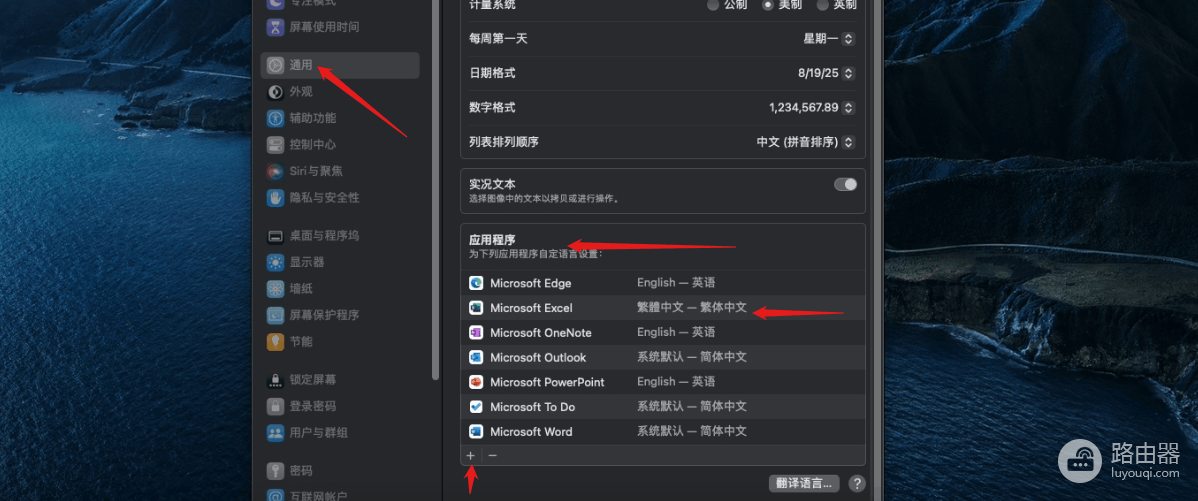Open 辅助功能 Accessibility icon
The width and height of the screenshot is (1198, 501).
(x=275, y=118)
